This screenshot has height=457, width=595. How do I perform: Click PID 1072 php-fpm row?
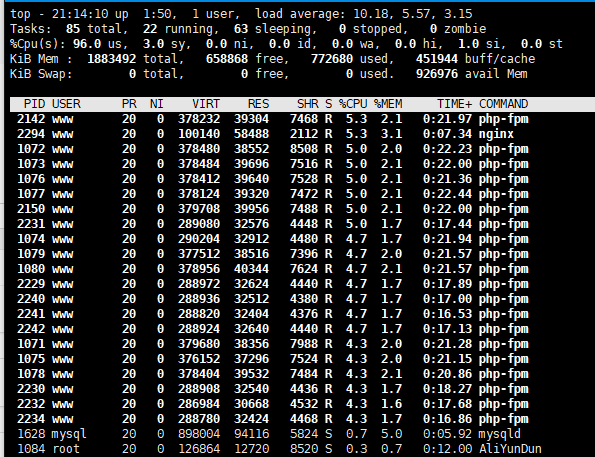click(x=31, y=149)
